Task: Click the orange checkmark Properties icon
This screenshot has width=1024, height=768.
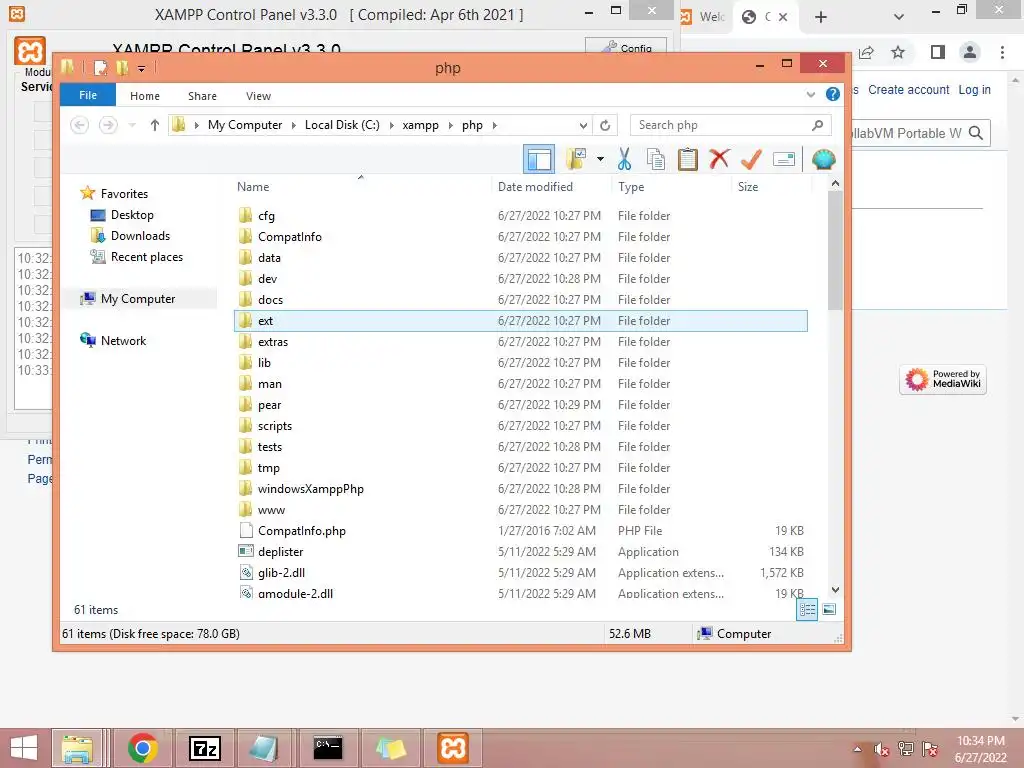Action: point(751,159)
